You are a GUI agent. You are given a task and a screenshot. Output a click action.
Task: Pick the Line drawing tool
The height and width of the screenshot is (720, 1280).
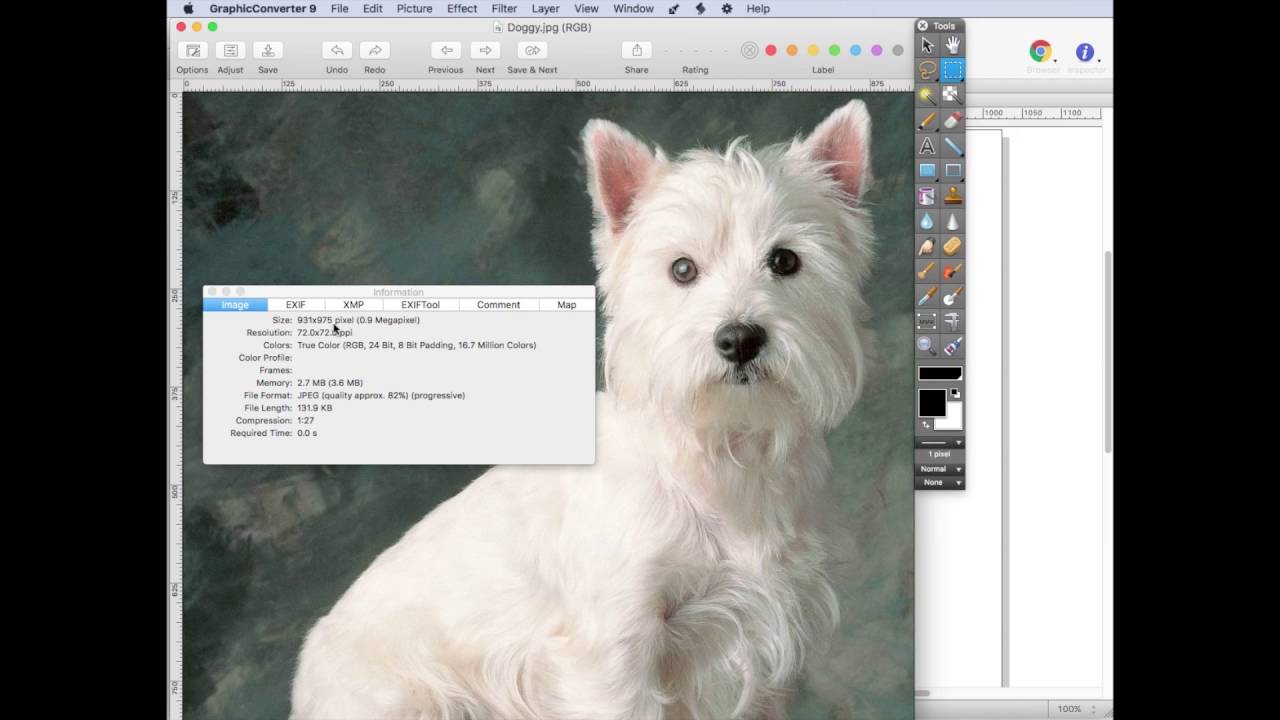[953, 146]
